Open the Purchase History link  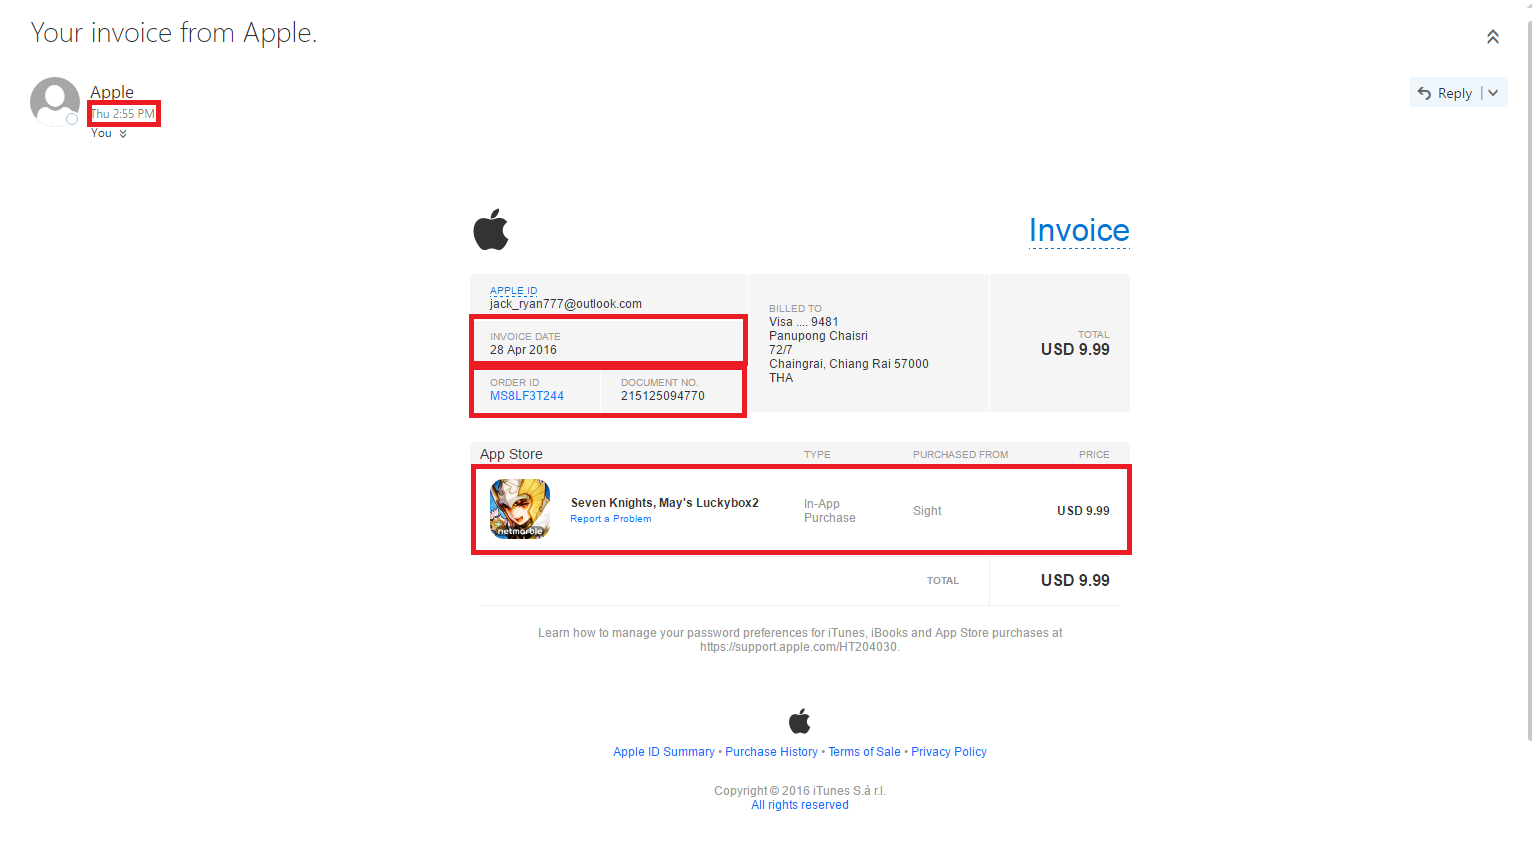(771, 752)
